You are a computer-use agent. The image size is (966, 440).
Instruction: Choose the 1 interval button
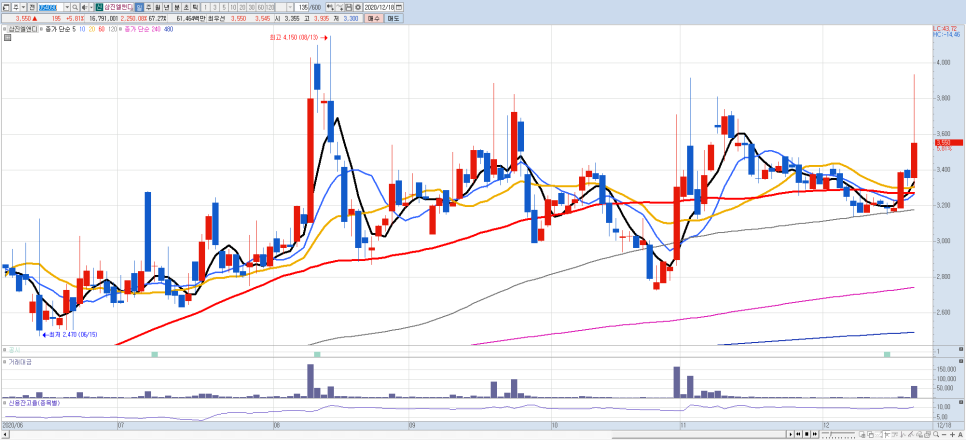[205, 7]
